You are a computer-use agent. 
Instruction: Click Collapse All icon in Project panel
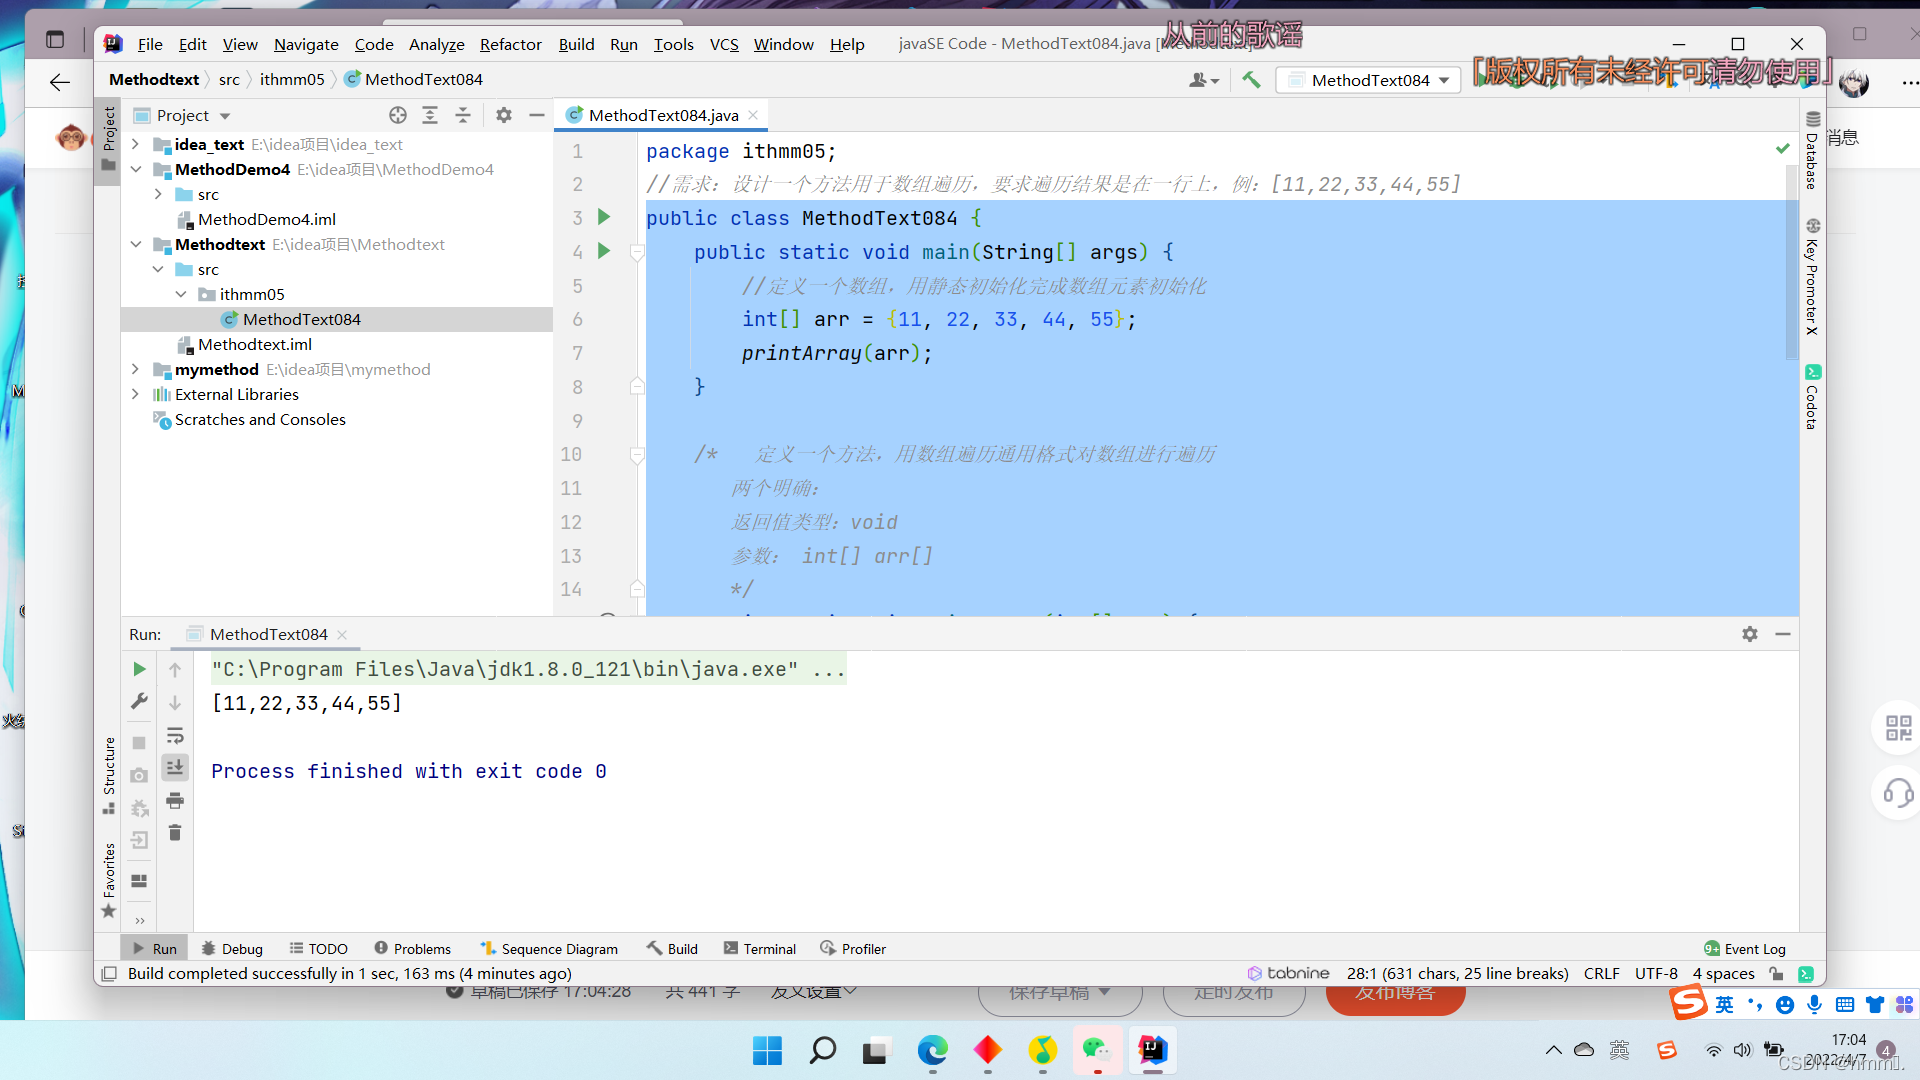pyautogui.click(x=463, y=115)
